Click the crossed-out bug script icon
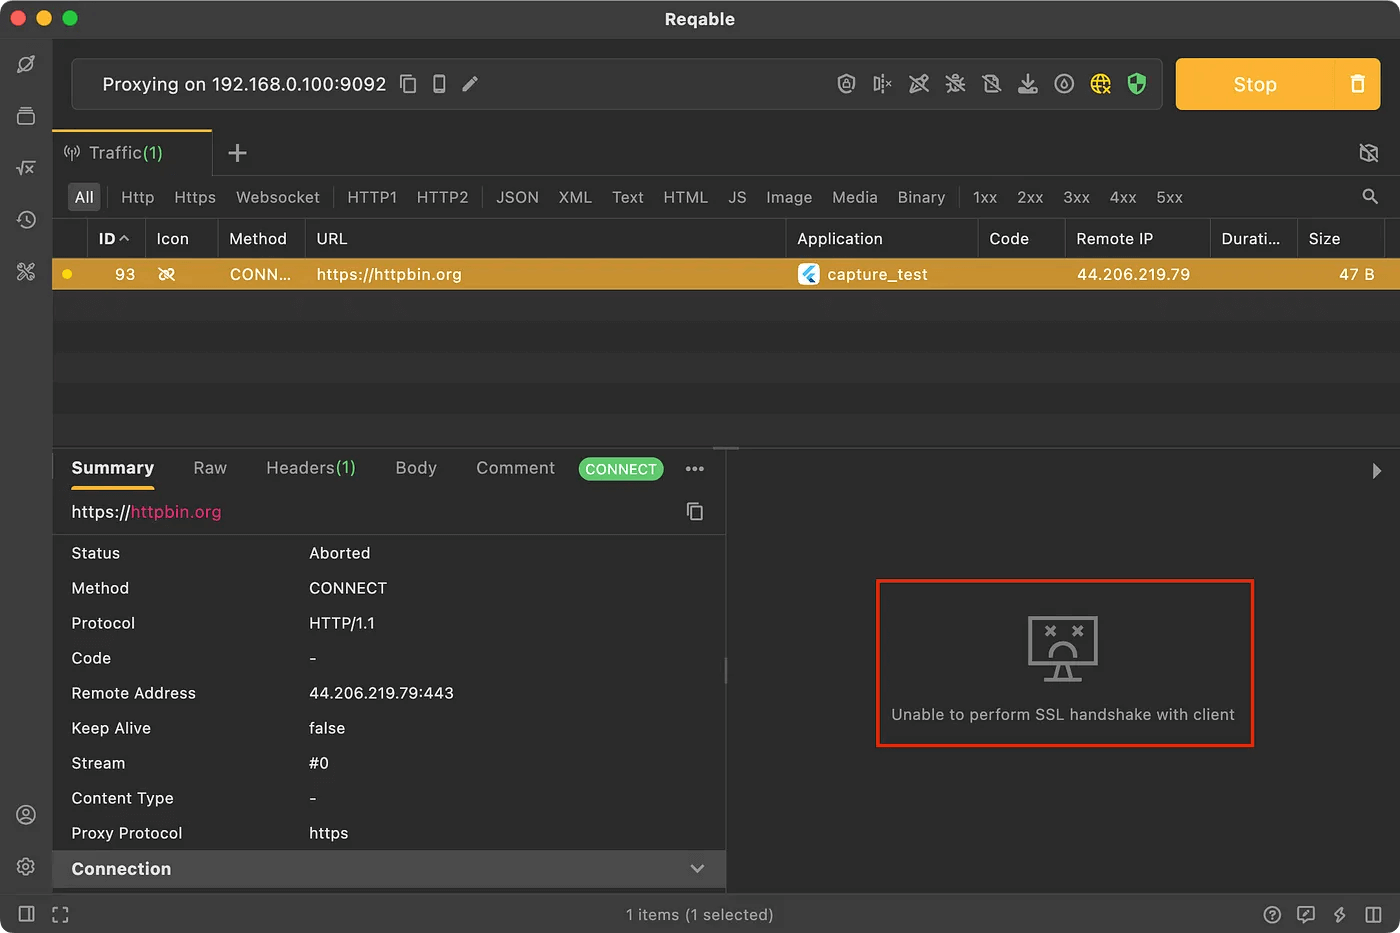Screen dimensions: 1400x933 click(955, 84)
